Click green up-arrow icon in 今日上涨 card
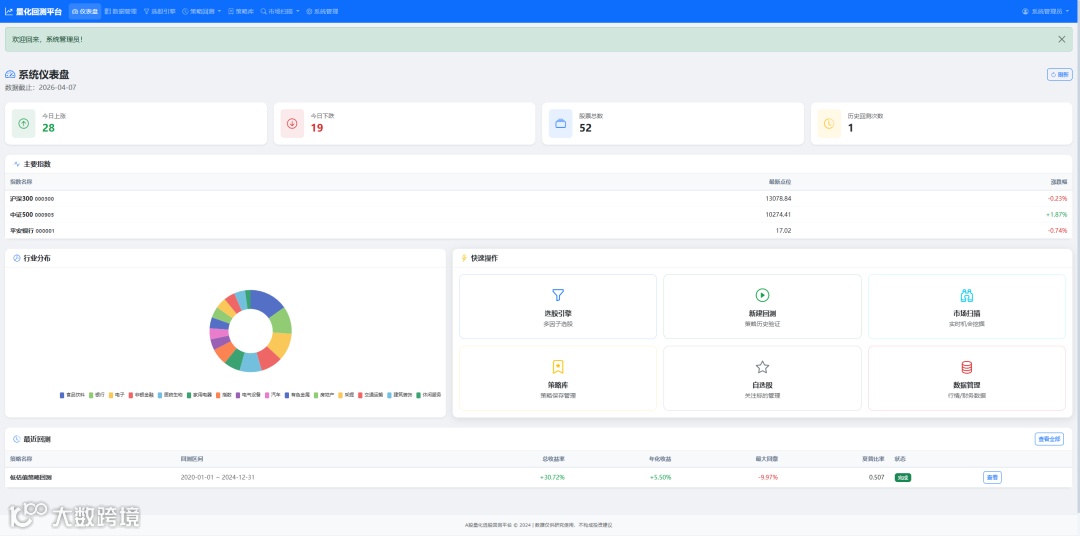The height and width of the screenshot is (536, 1080). [24, 124]
